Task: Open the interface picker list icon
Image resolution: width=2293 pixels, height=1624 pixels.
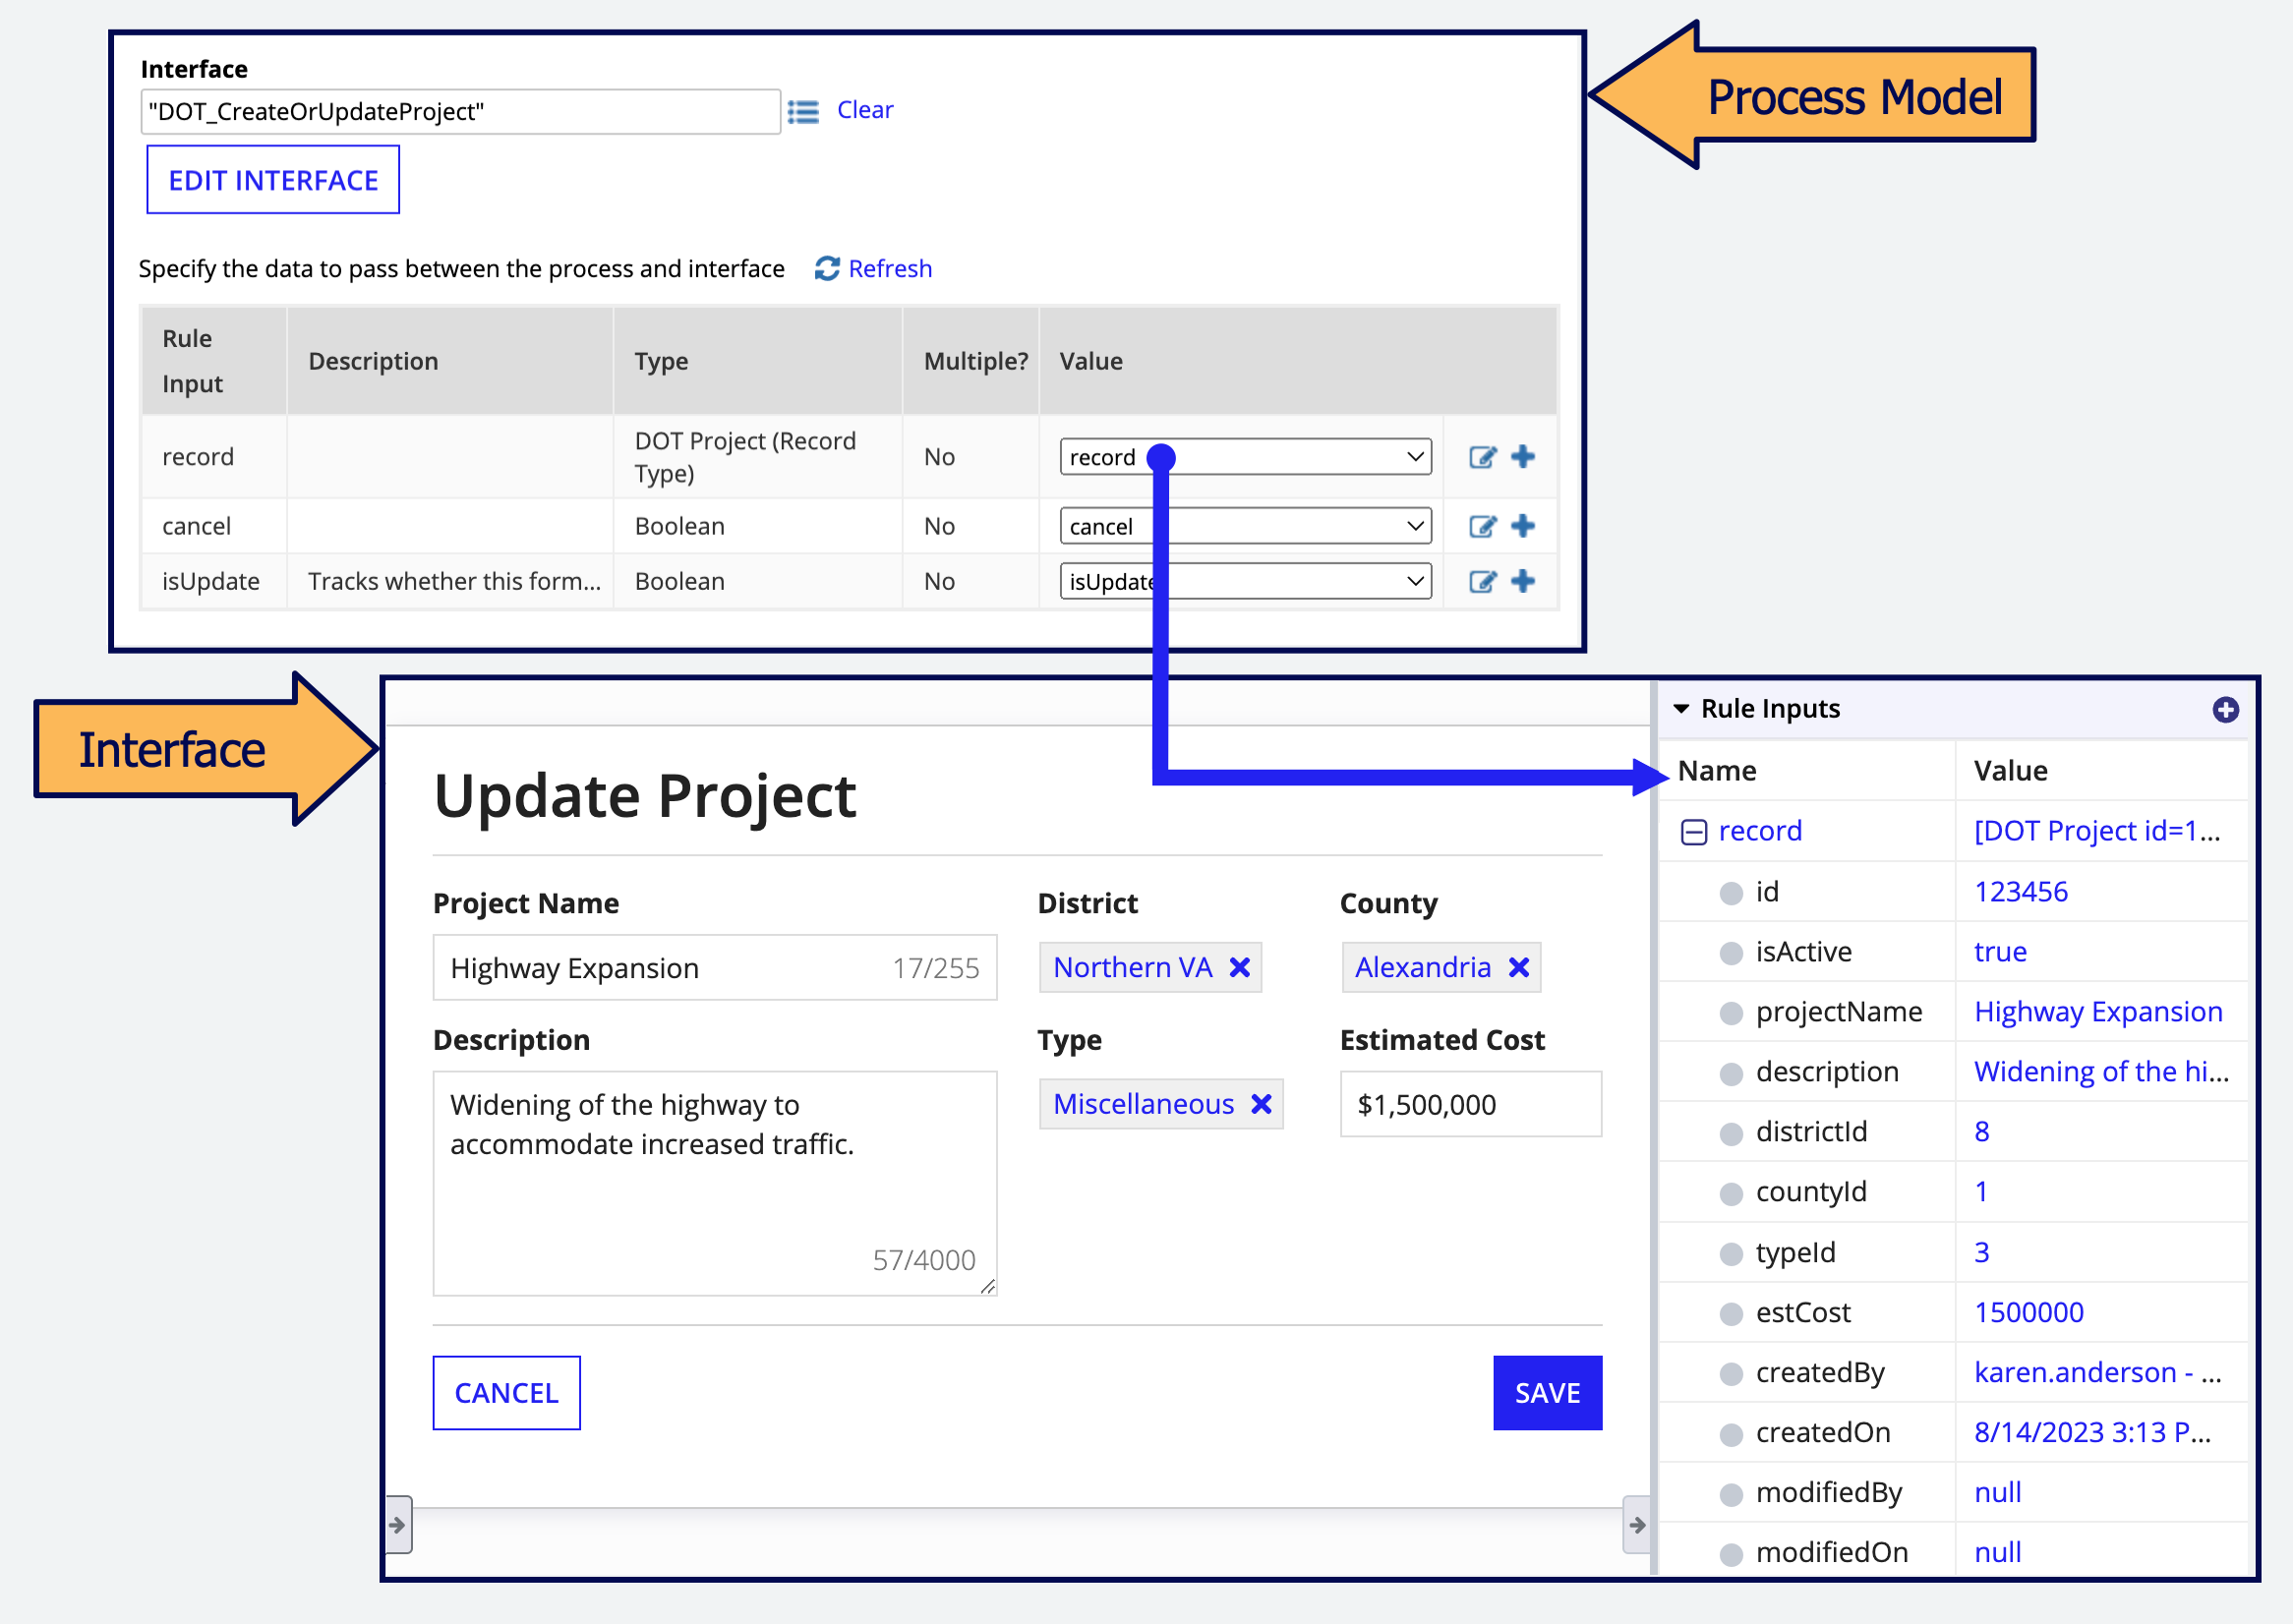Action: [802, 111]
